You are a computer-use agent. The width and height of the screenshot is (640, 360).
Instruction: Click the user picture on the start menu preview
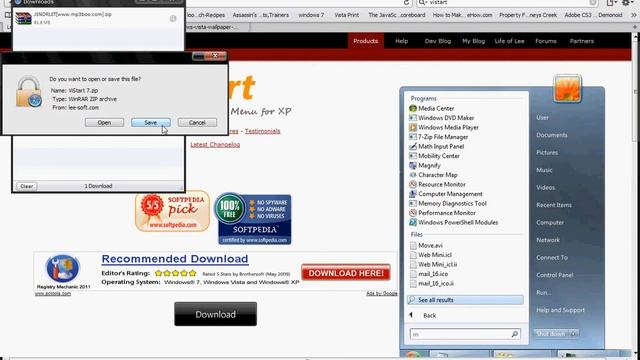(x=567, y=89)
